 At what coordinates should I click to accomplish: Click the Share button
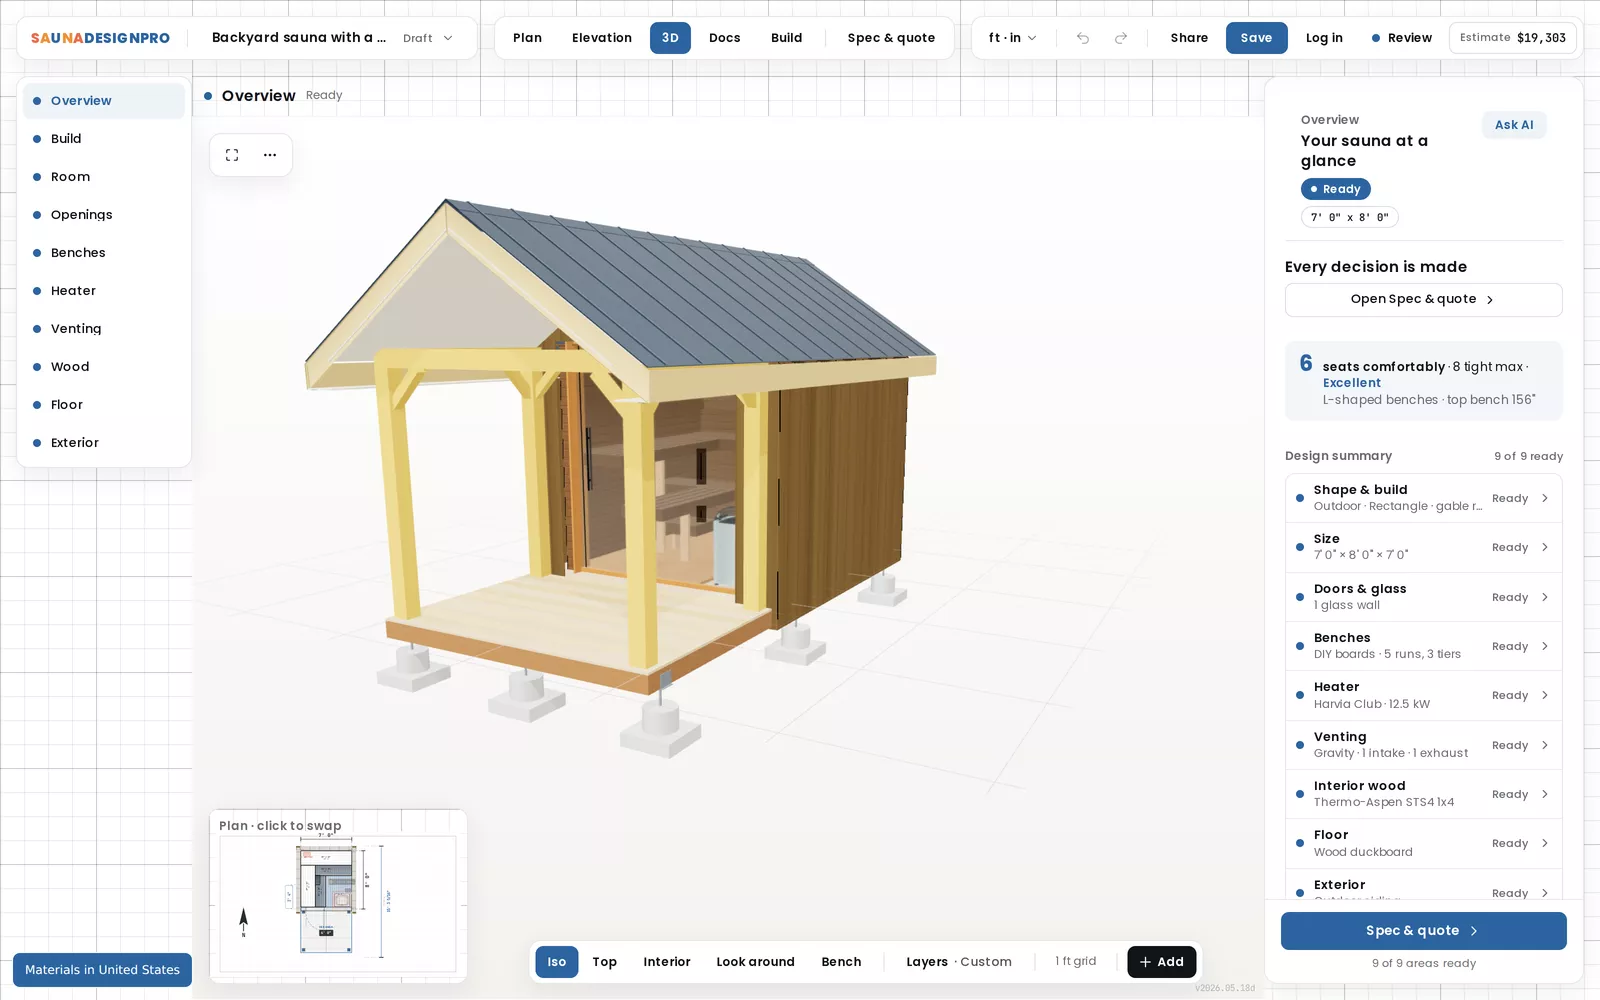click(x=1189, y=38)
